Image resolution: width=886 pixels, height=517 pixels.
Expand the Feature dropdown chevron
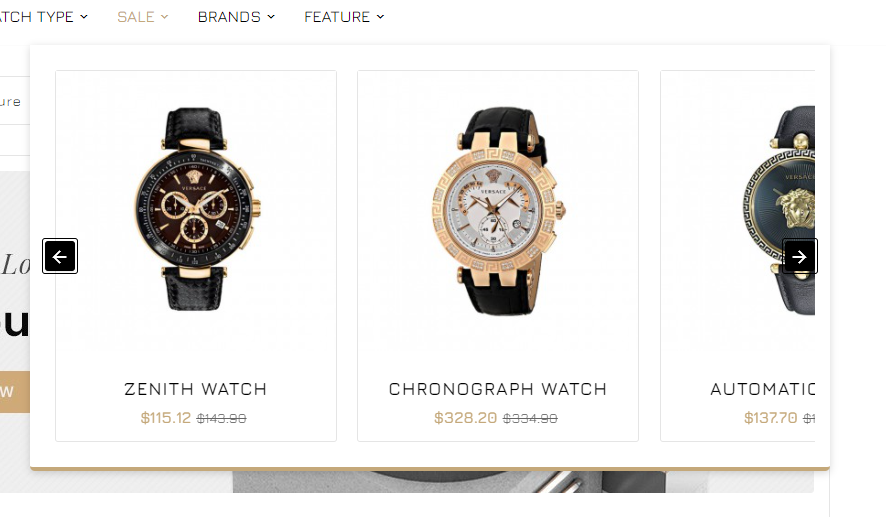[381, 17]
